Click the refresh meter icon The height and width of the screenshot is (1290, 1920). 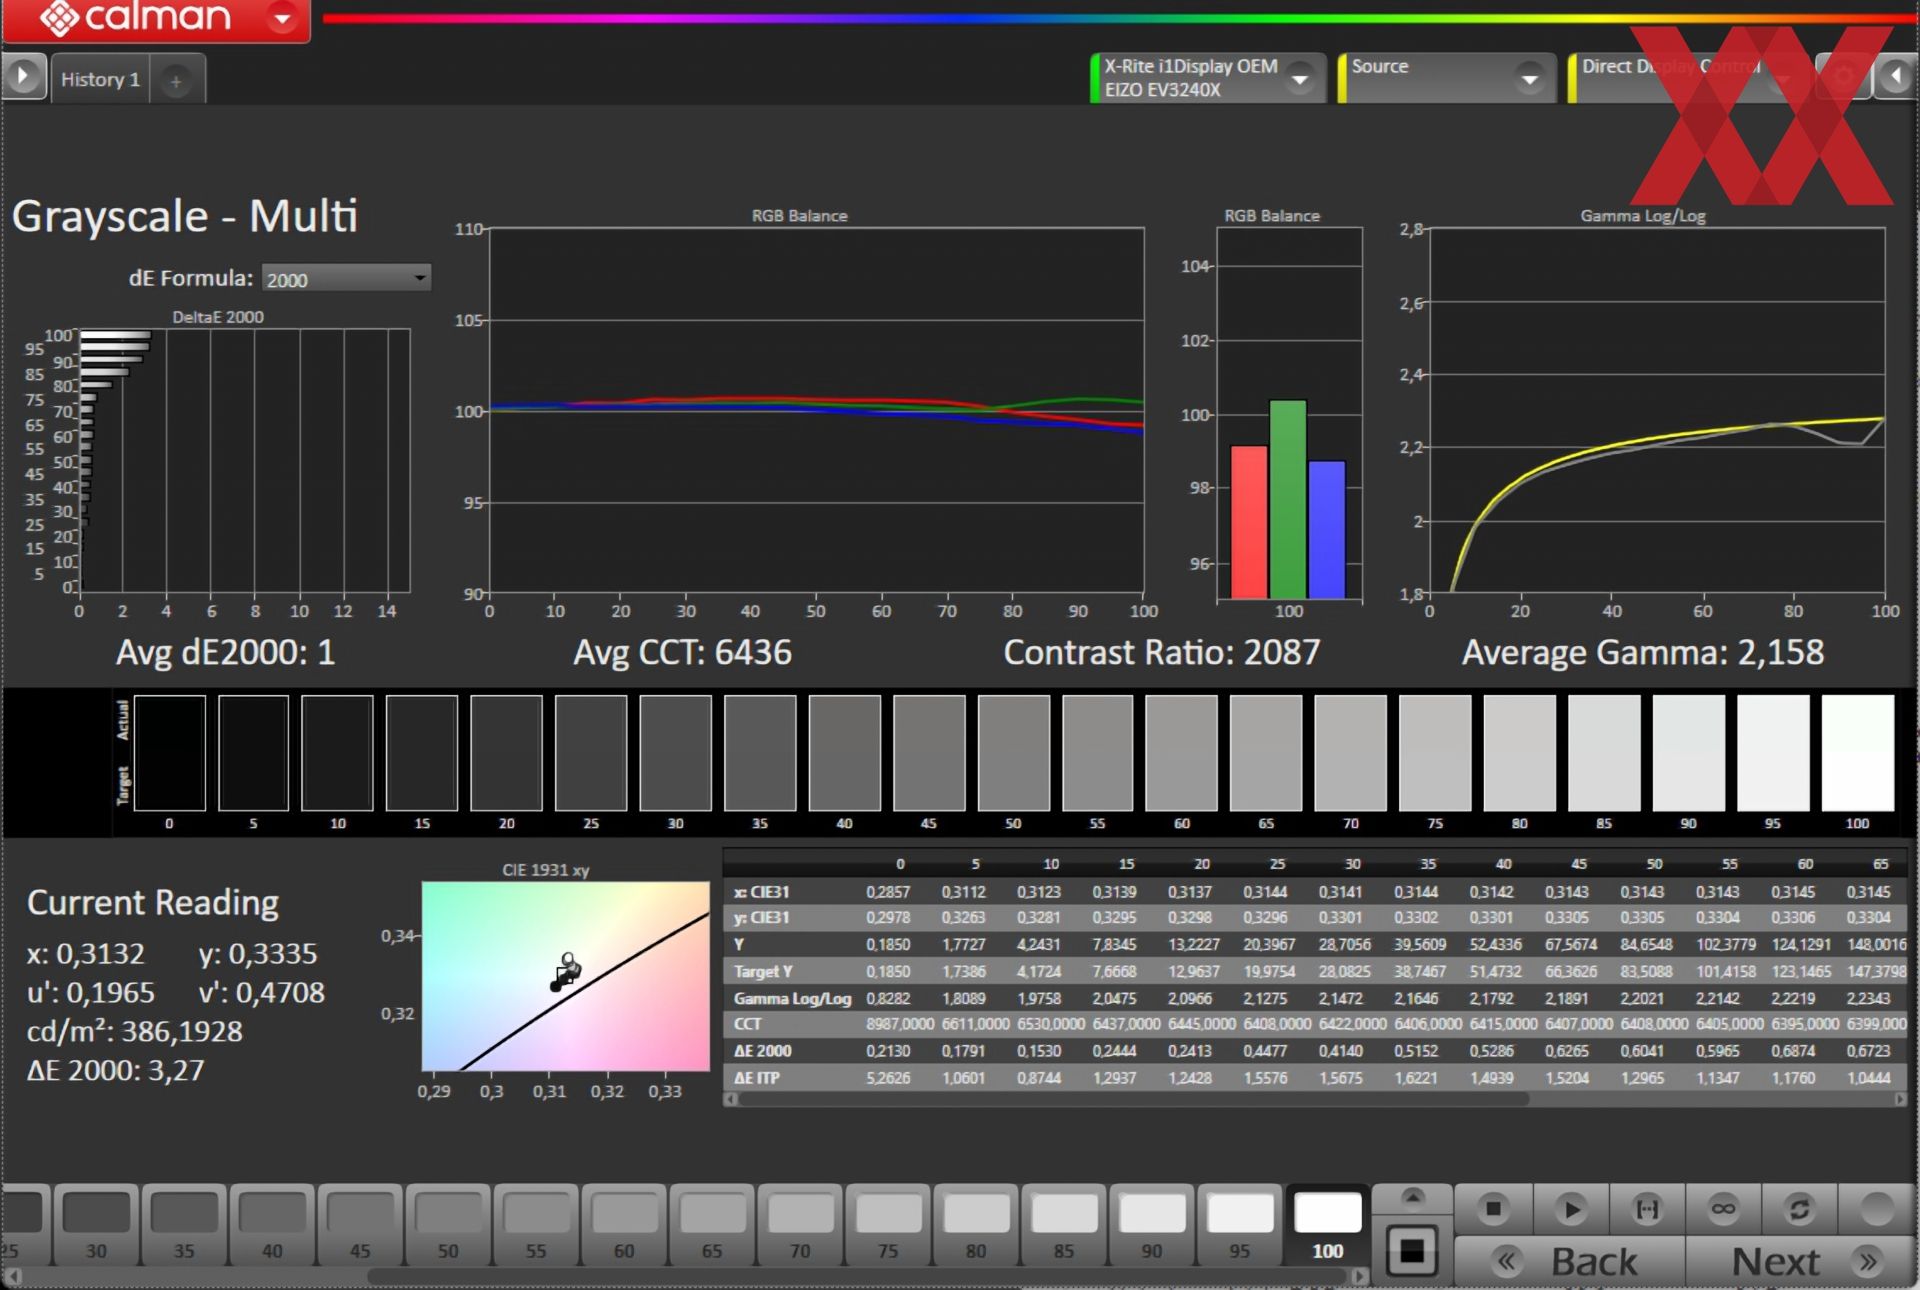click(1800, 1209)
